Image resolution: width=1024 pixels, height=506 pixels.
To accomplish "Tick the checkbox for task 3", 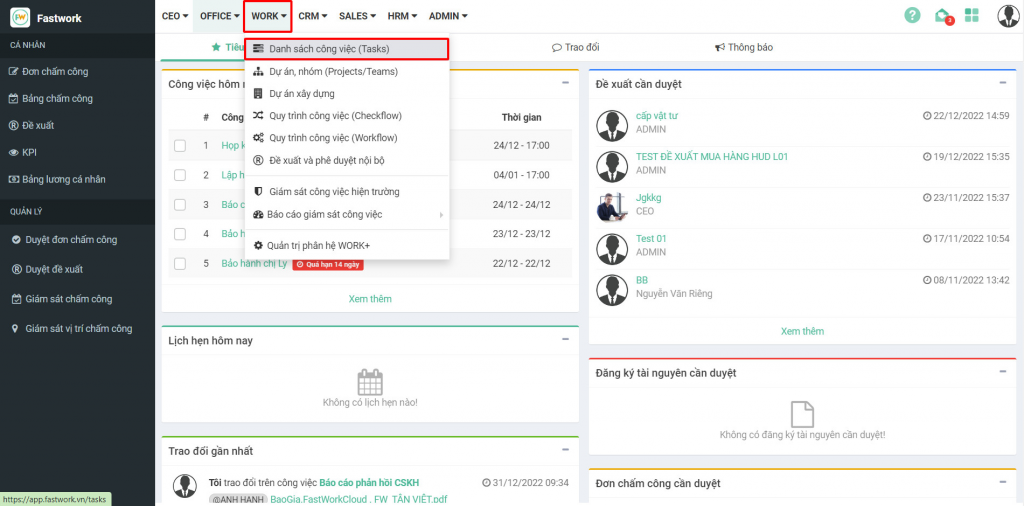I will (180, 205).
